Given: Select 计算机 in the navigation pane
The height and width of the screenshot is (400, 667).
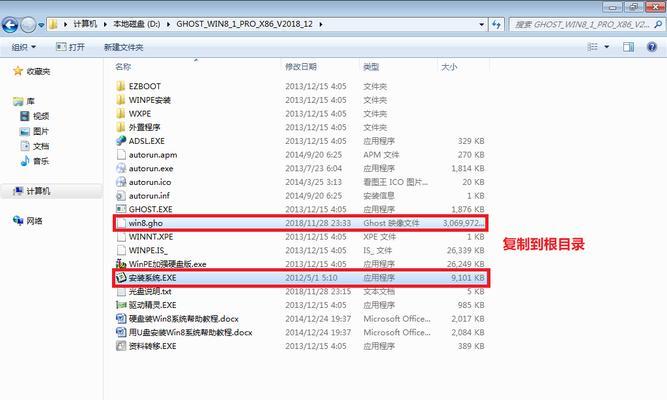Looking at the screenshot, I should tap(38, 191).
